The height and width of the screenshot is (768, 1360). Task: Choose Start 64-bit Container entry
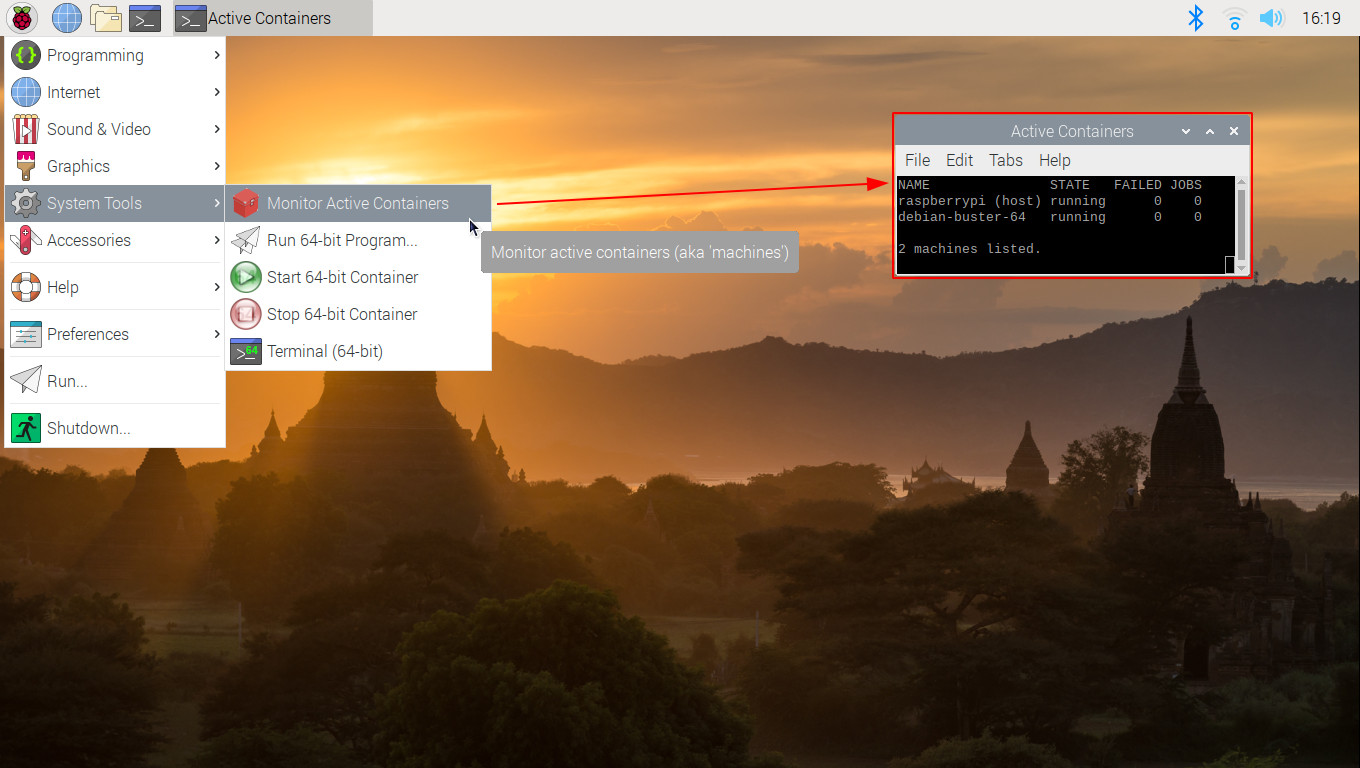[x=358, y=277]
